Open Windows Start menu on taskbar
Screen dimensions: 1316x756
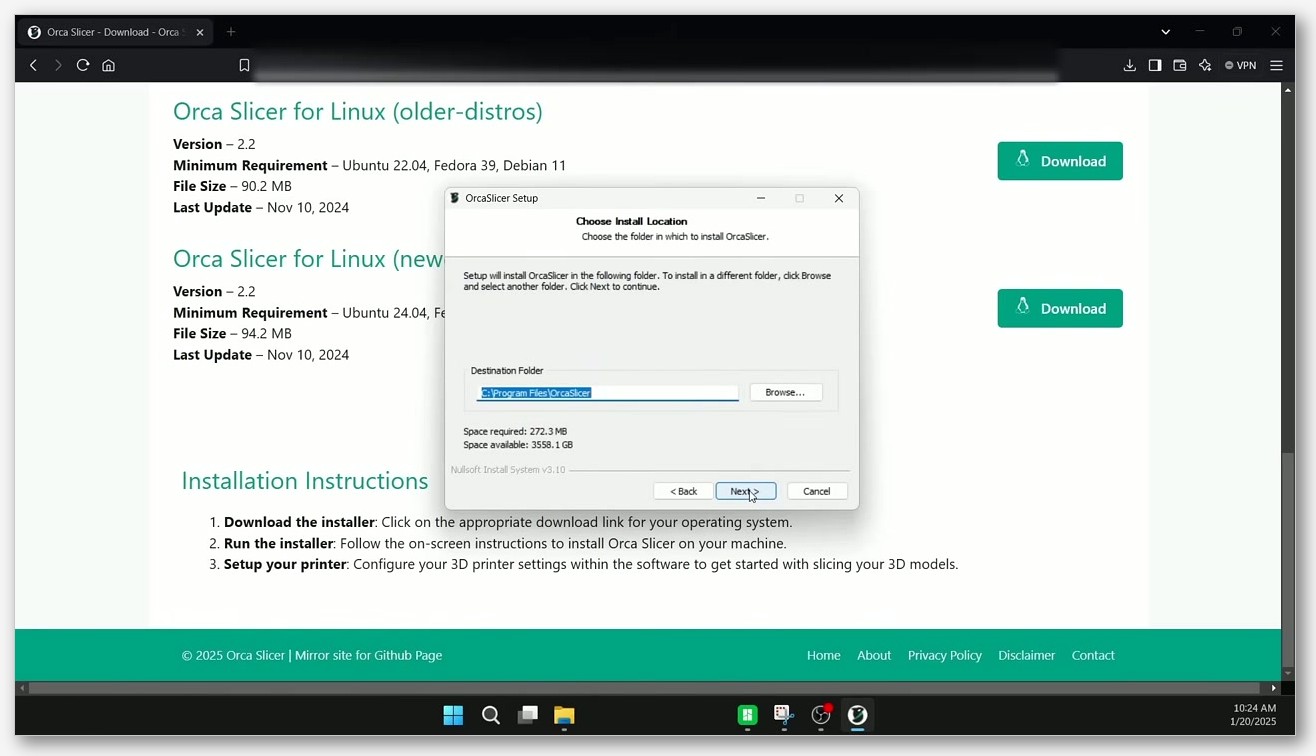click(x=453, y=715)
